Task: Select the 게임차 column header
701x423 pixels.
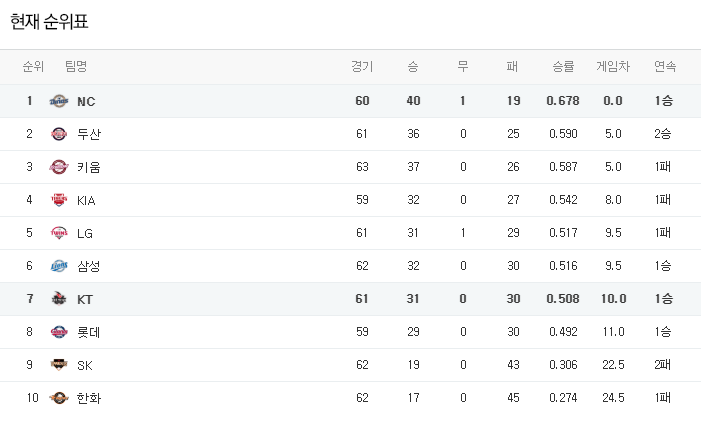Action: click(x=613, y=67)
